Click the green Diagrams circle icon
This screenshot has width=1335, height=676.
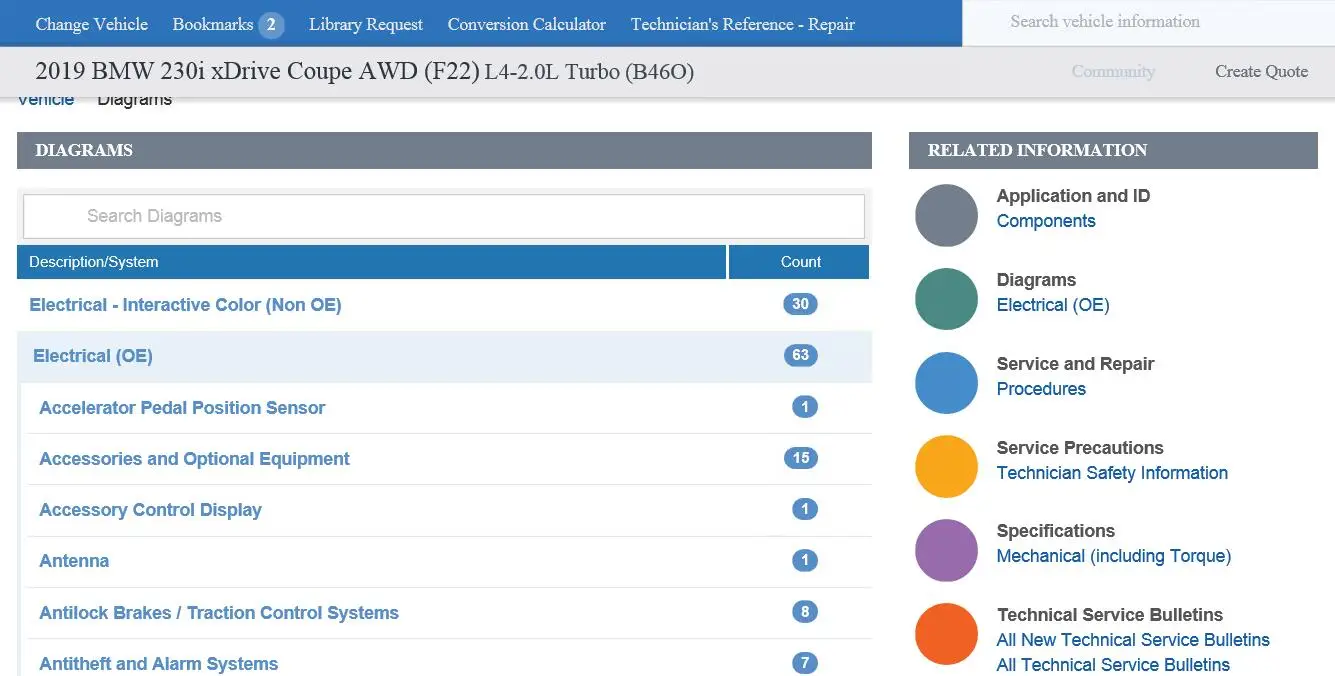(946, 299)
